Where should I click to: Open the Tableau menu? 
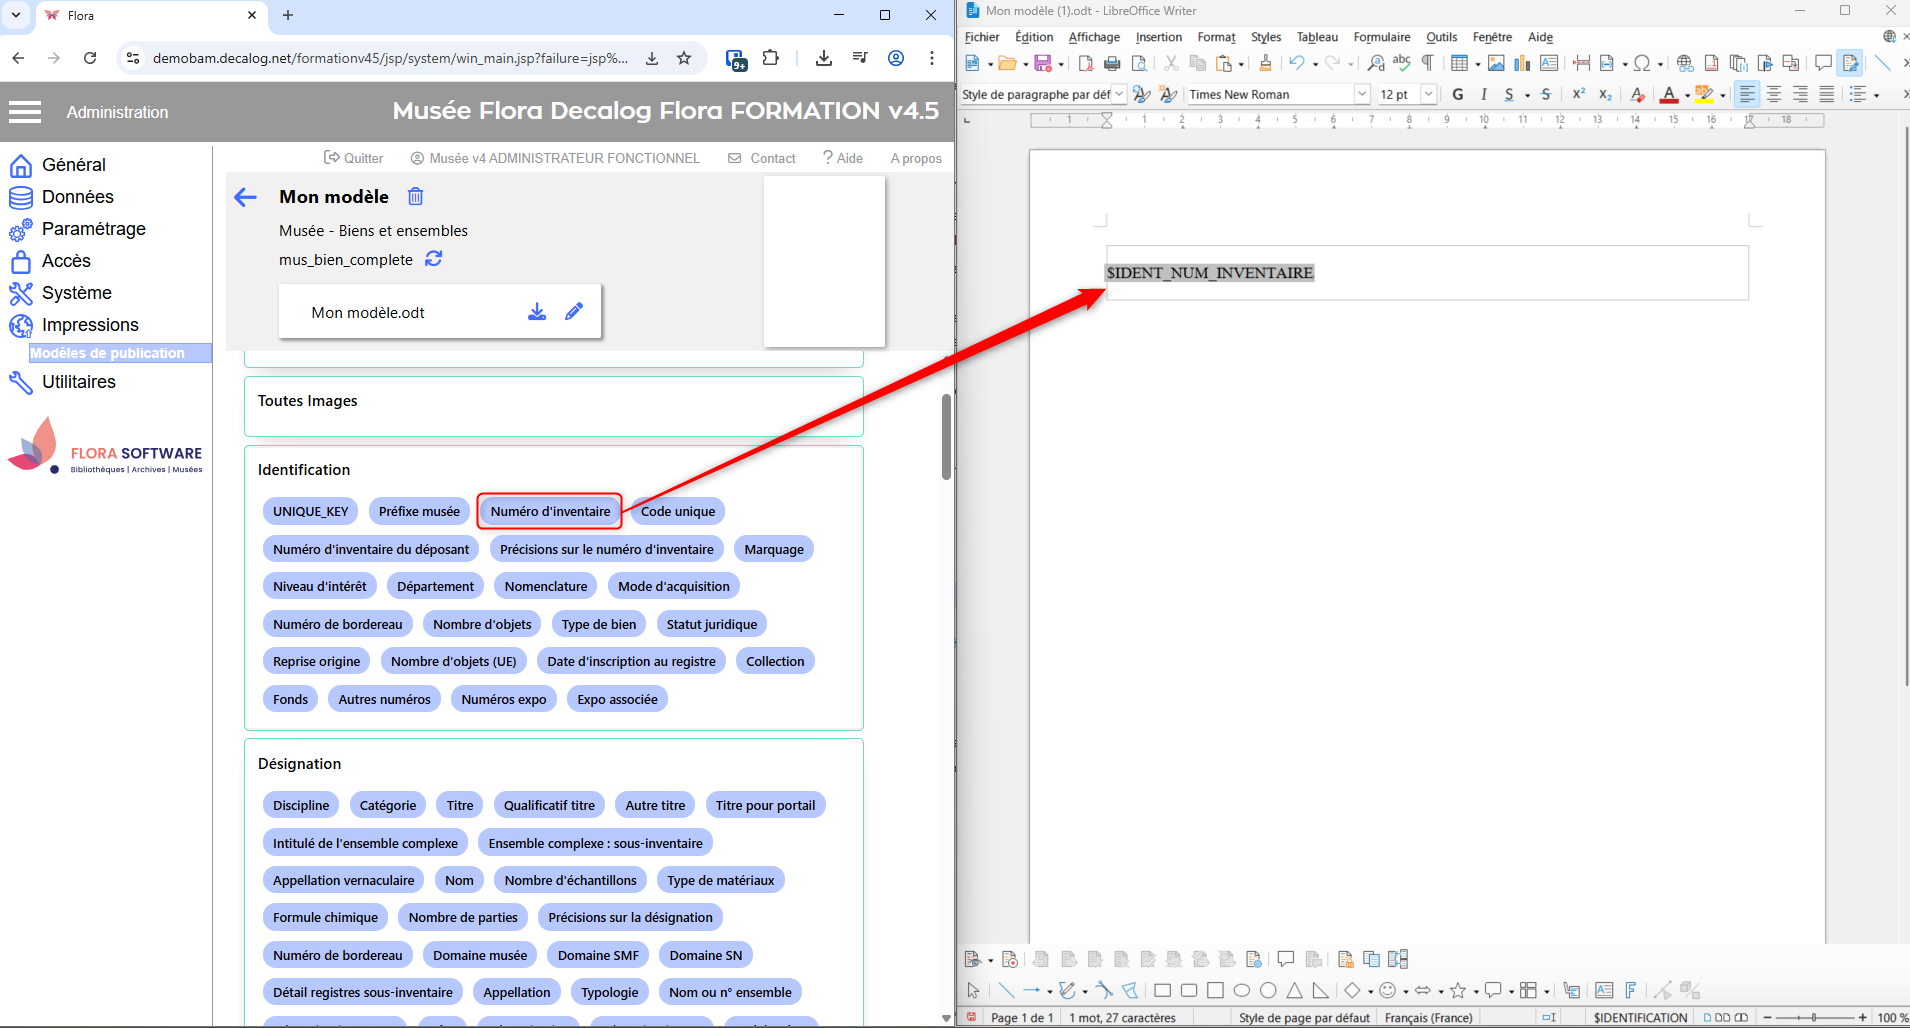tap(1316, 37)
